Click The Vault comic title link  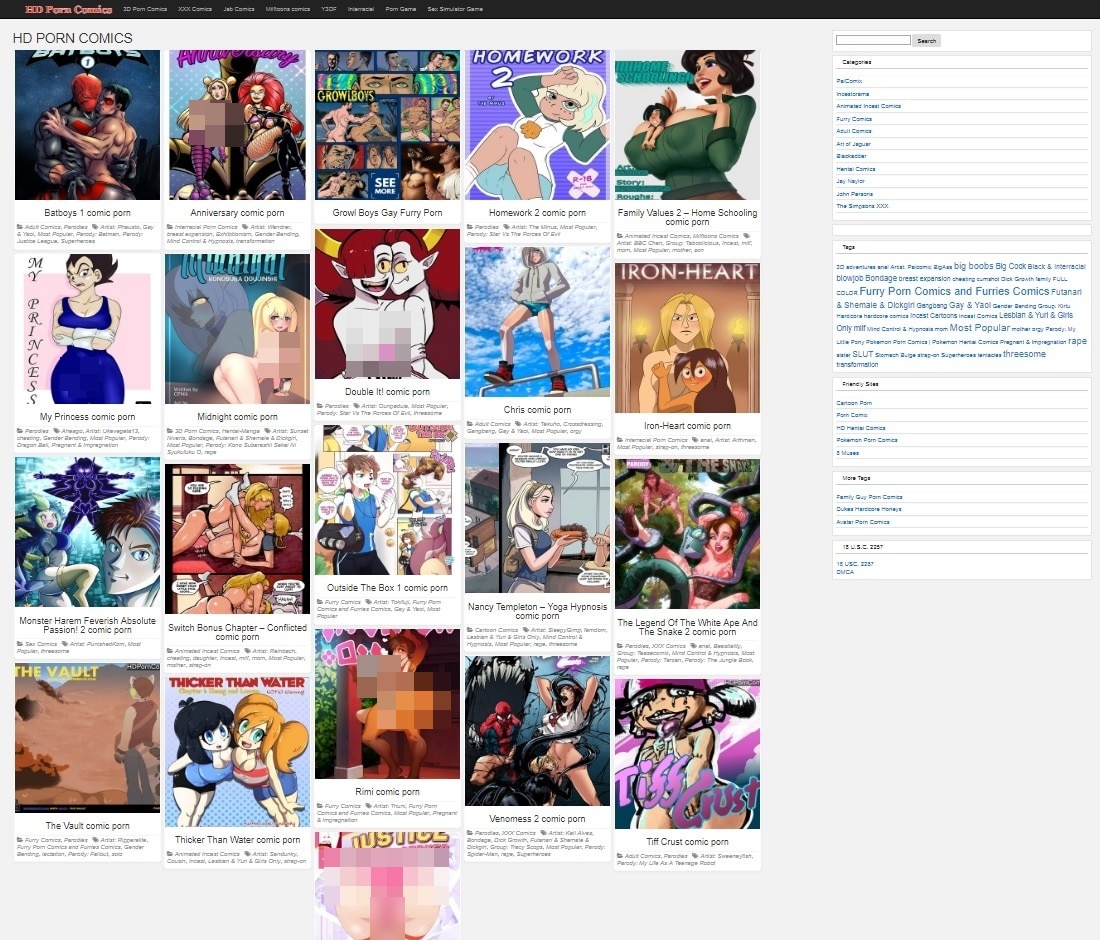(x=87, y=826)
